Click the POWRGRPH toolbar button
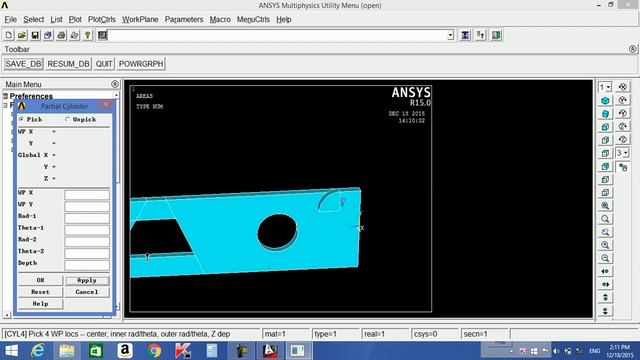Screen dimensions: 640x360 coord(141,64)
